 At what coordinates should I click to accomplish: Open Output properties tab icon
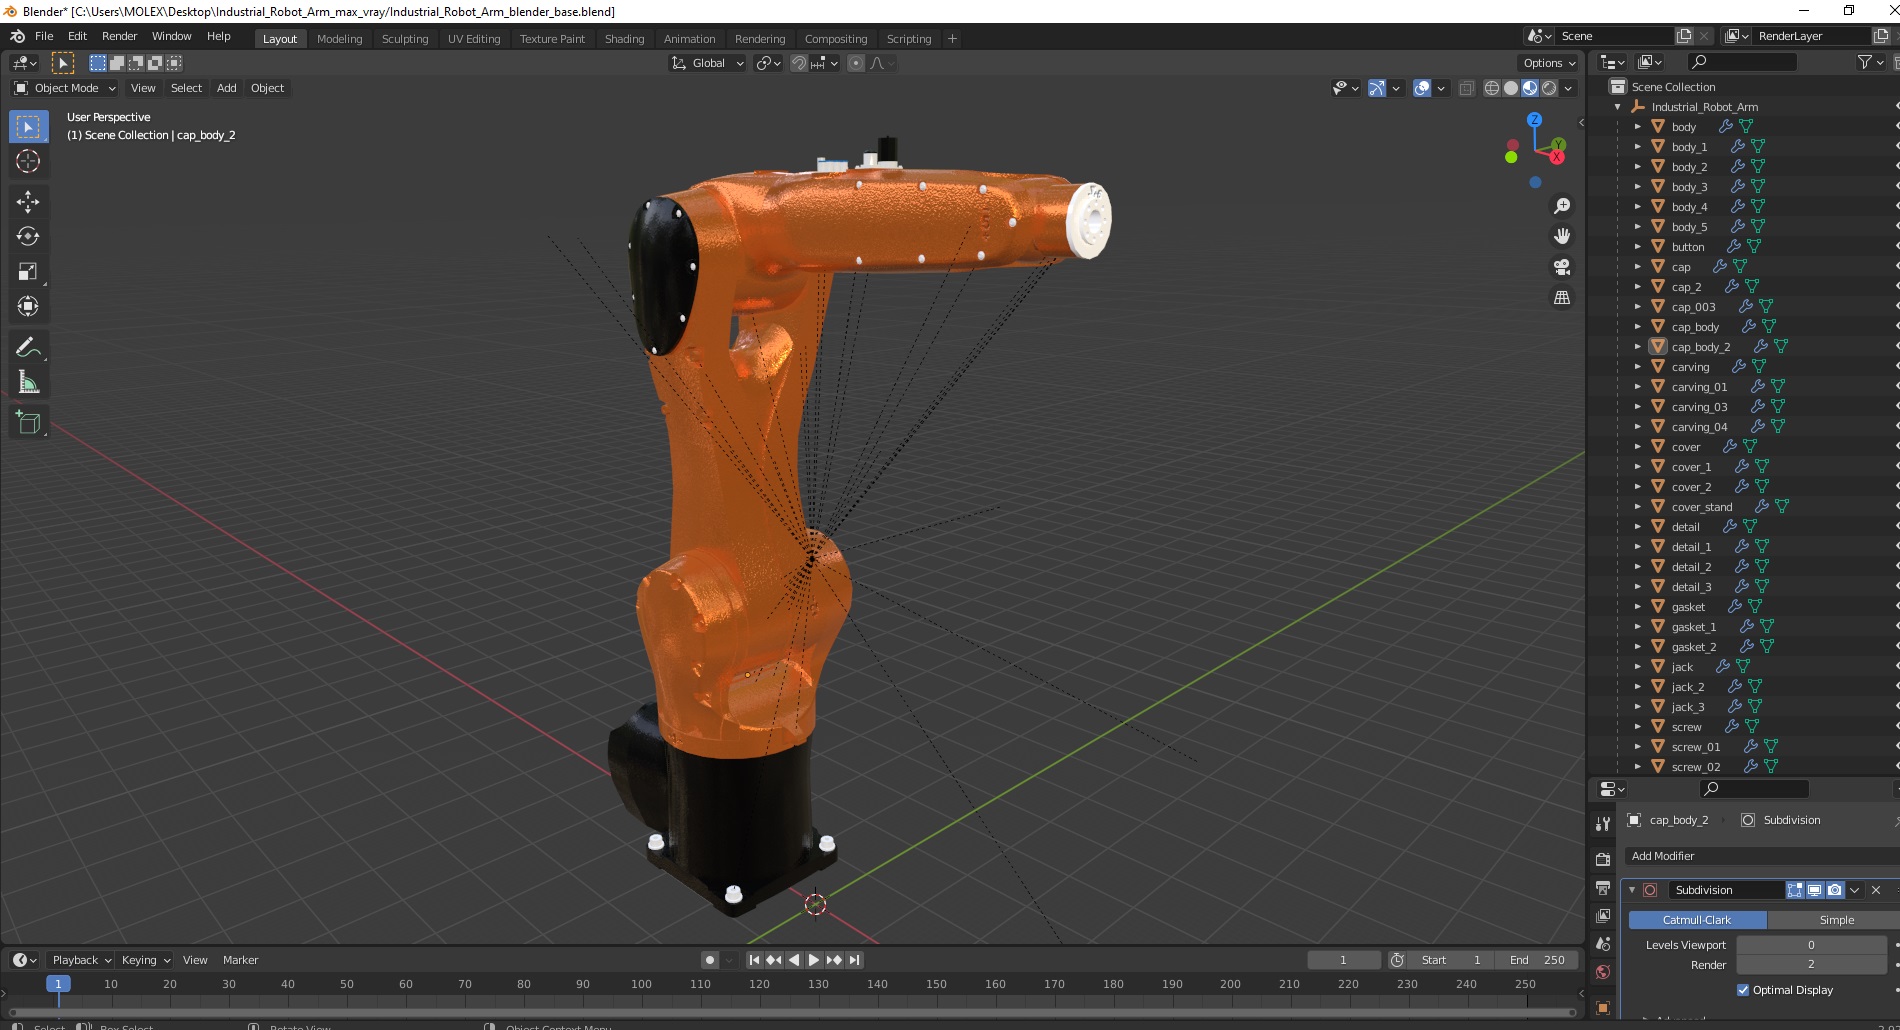click(1603, 887)
